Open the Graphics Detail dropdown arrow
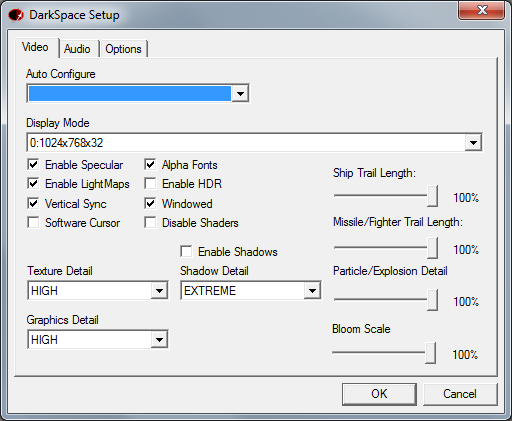 (x=159, y=340)
